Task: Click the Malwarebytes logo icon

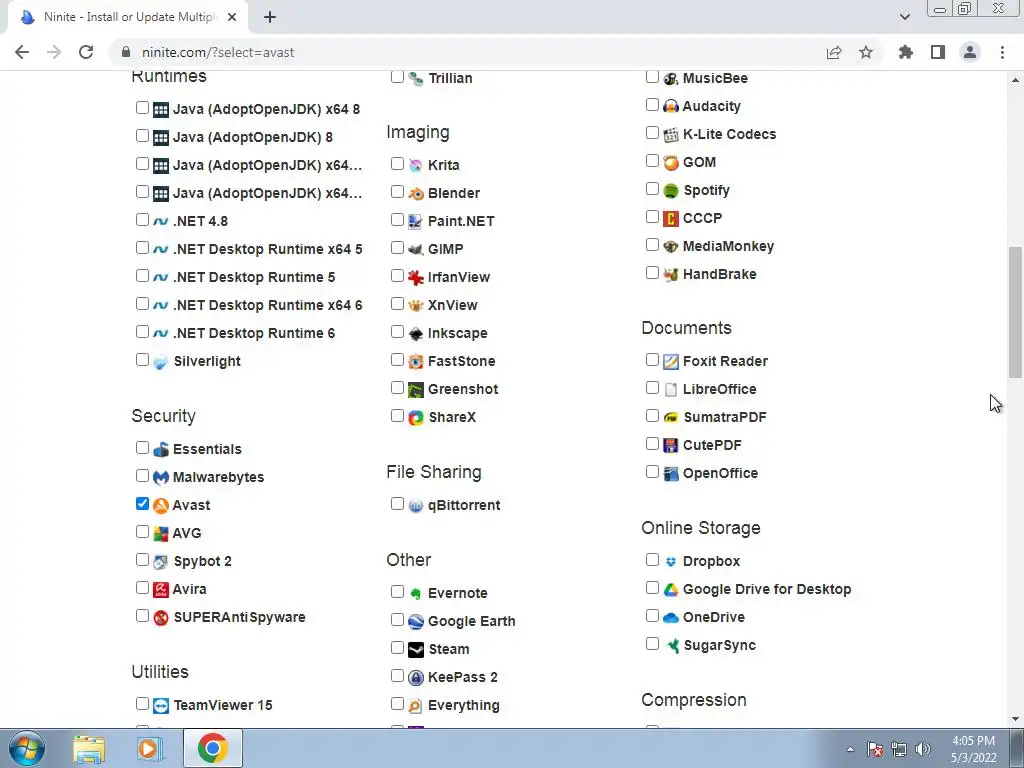Action: [x=161, y=477]
